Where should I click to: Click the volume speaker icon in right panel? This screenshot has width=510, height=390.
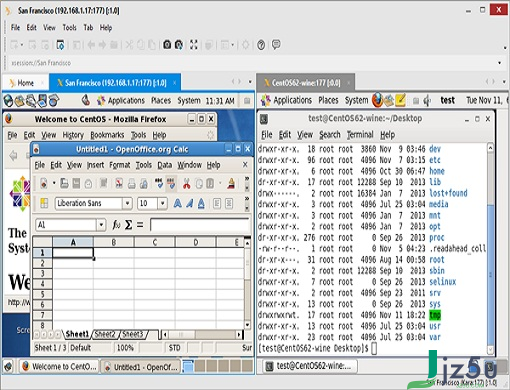point(427,100)
